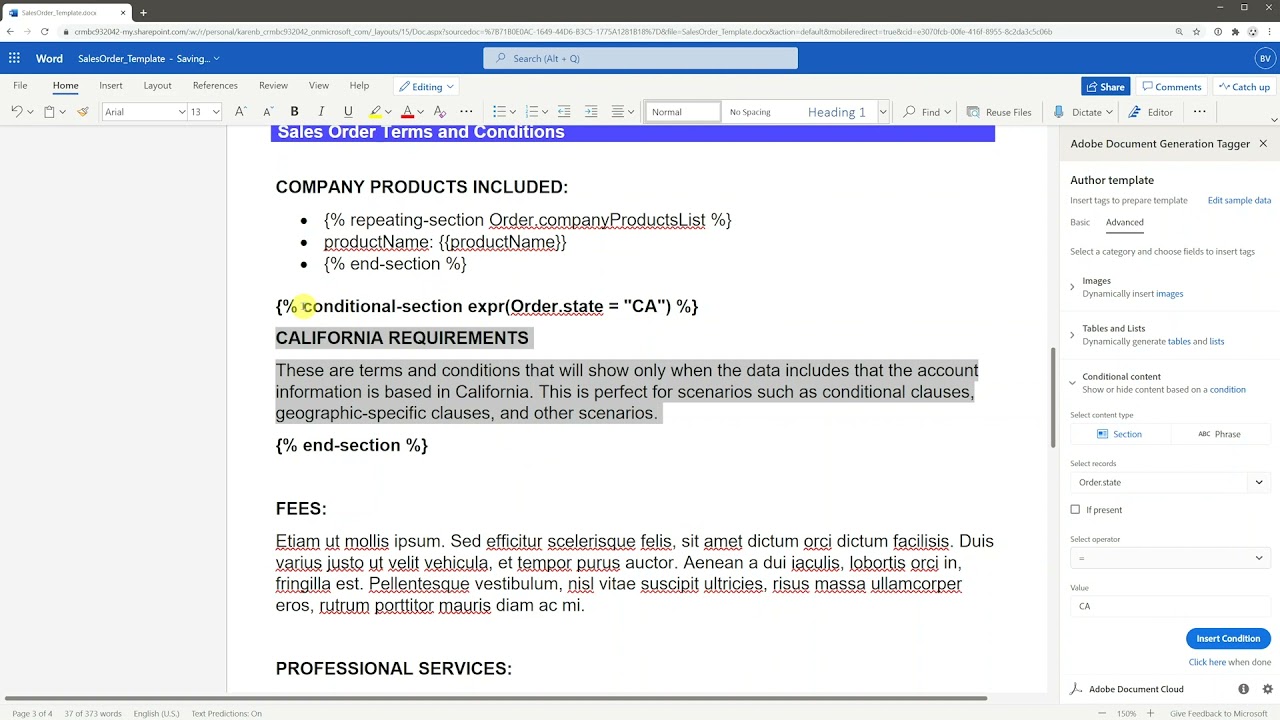The width and height of the screenshot is (1280, 720).
Task: Click the Paste clipboard icon
Action: (x=49, y=112)
